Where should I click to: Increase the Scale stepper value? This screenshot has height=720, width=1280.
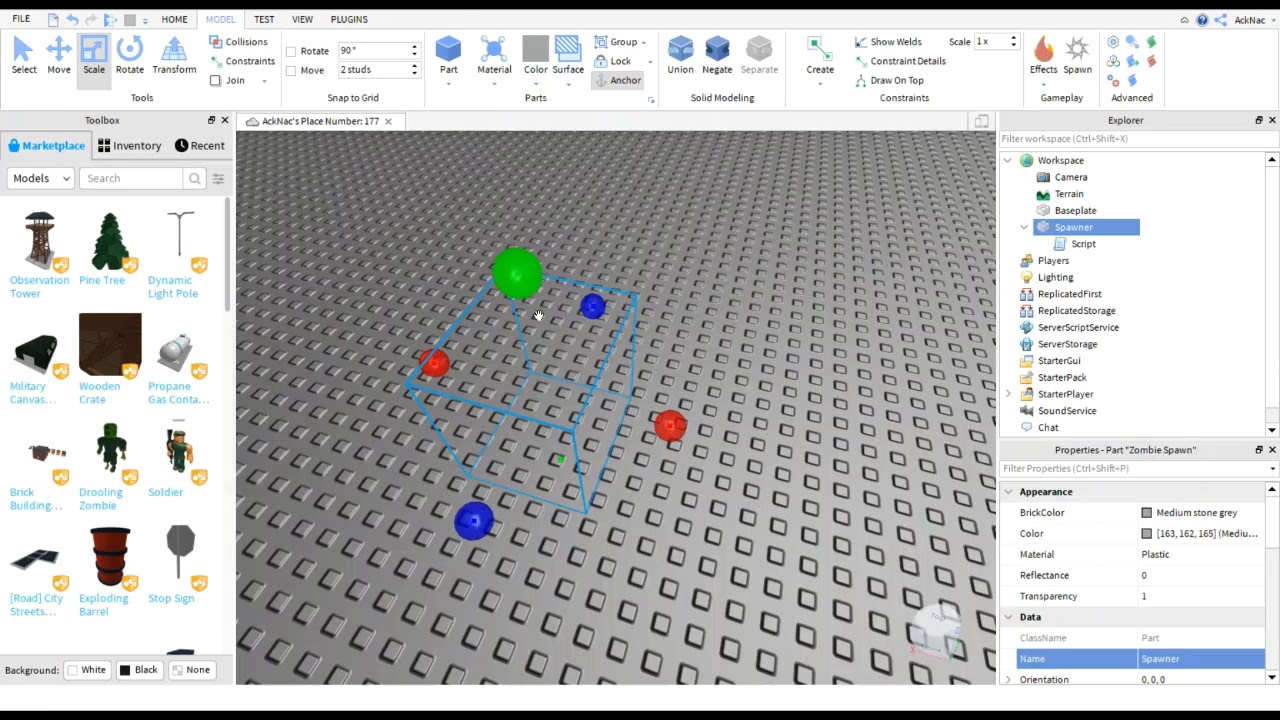point(1013,38)
